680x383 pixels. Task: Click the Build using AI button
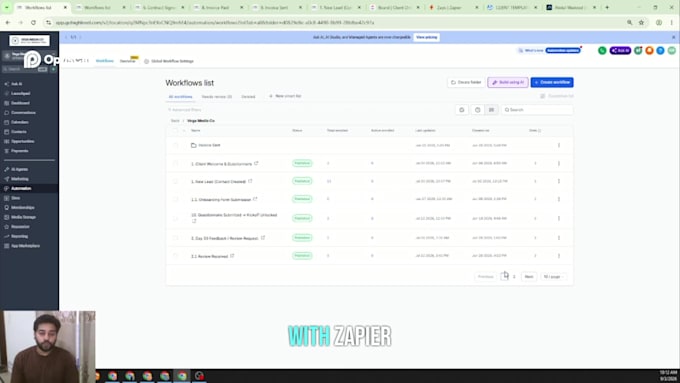pos(508,82)
